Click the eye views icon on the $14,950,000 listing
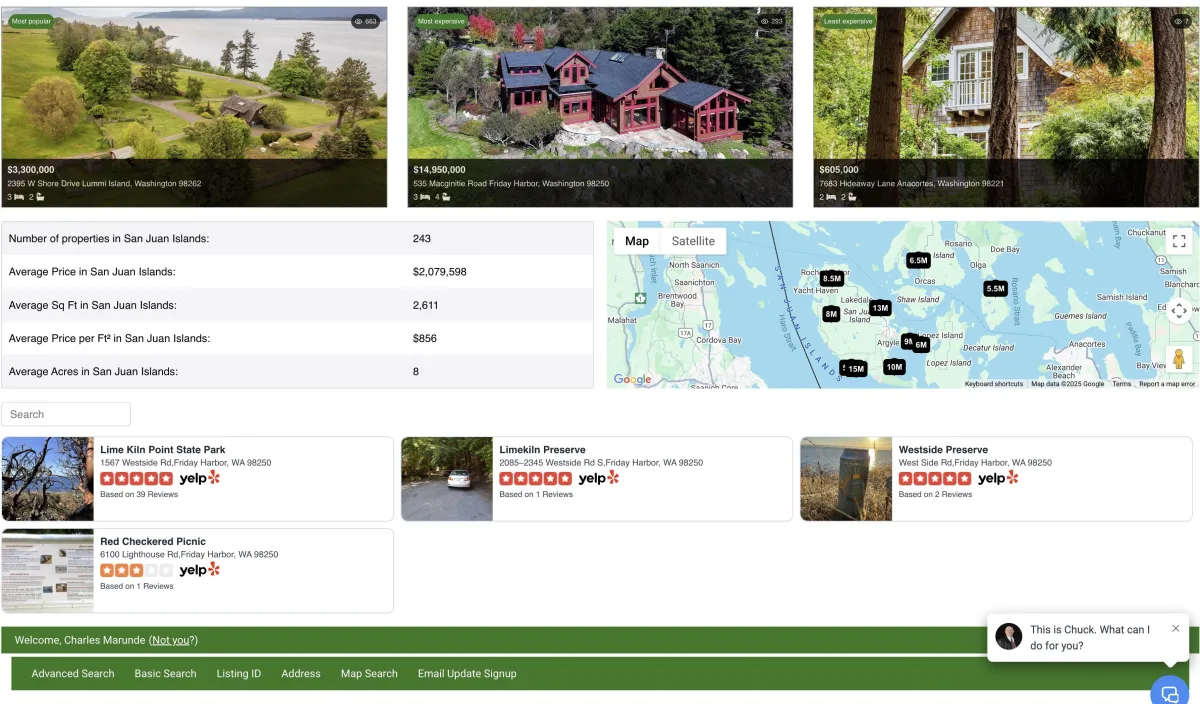 coord(764,21)
